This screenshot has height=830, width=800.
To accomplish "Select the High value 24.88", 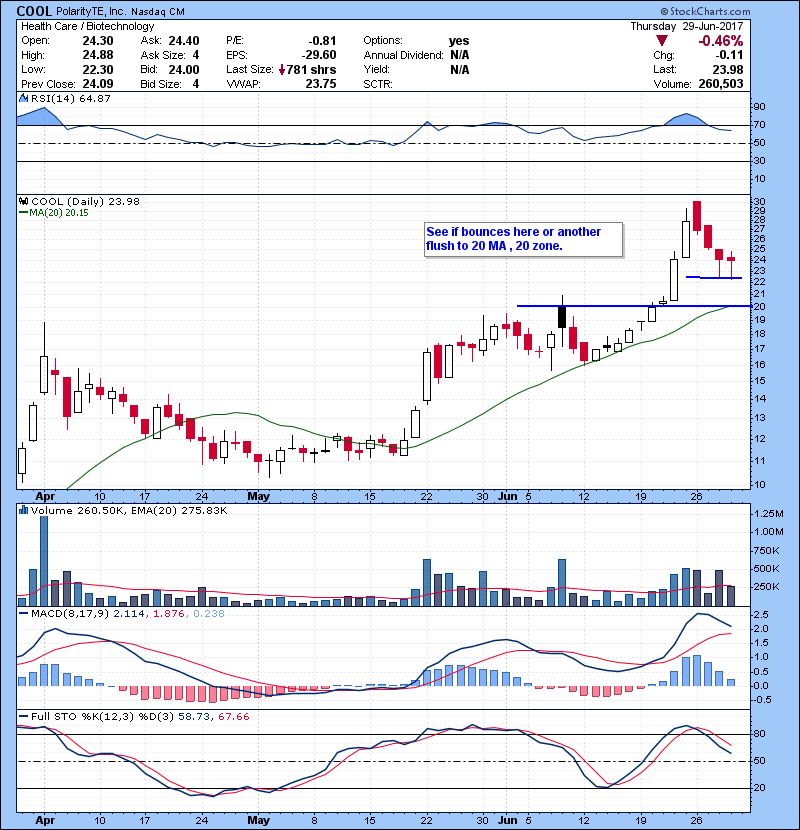I will click(x=98, y=55).
